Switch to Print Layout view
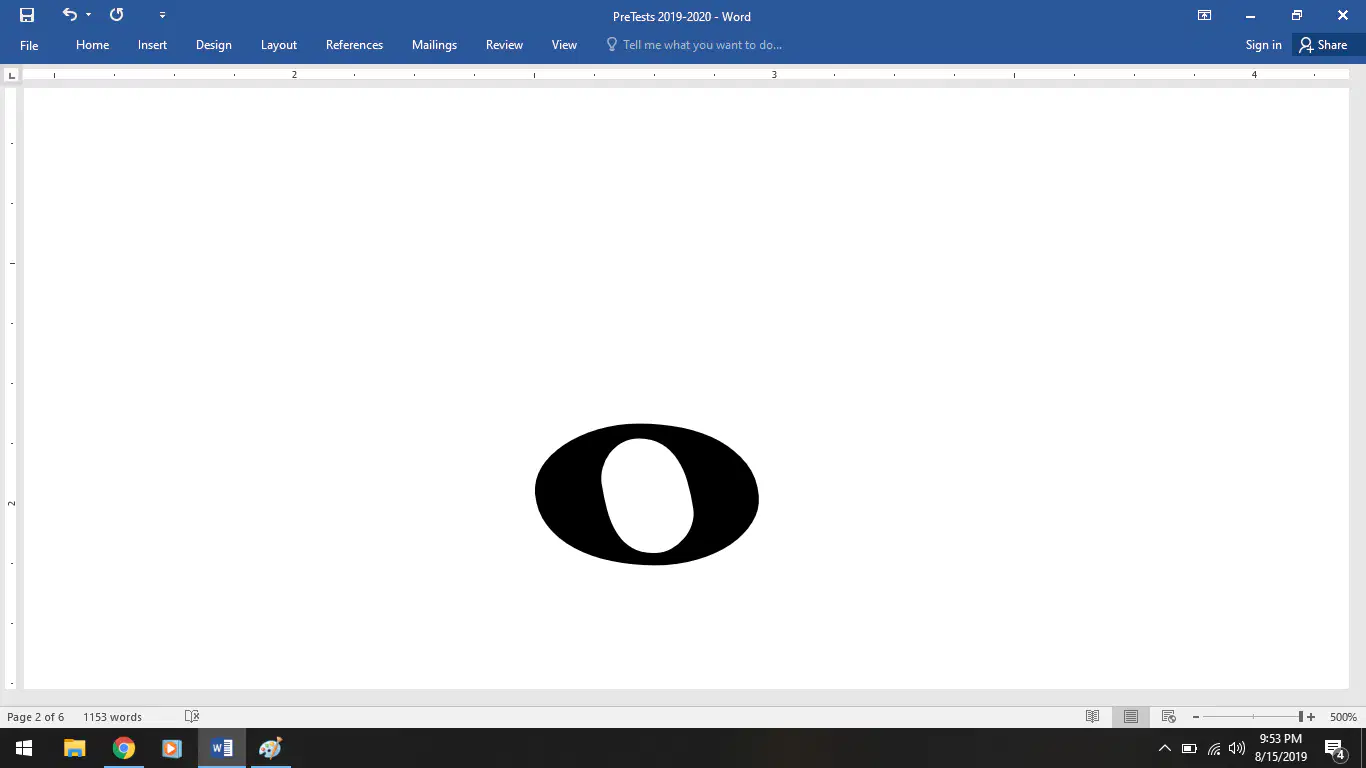 1131,717
